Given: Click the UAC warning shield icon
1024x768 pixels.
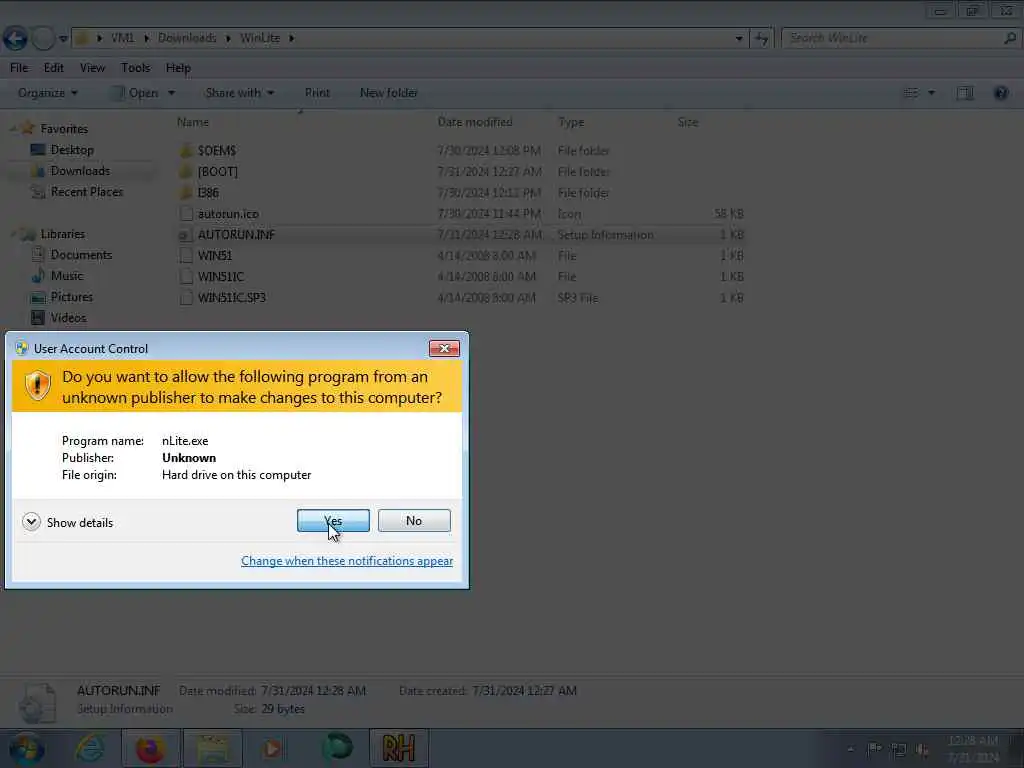Looking at the screenshot, I should [38, 385].
